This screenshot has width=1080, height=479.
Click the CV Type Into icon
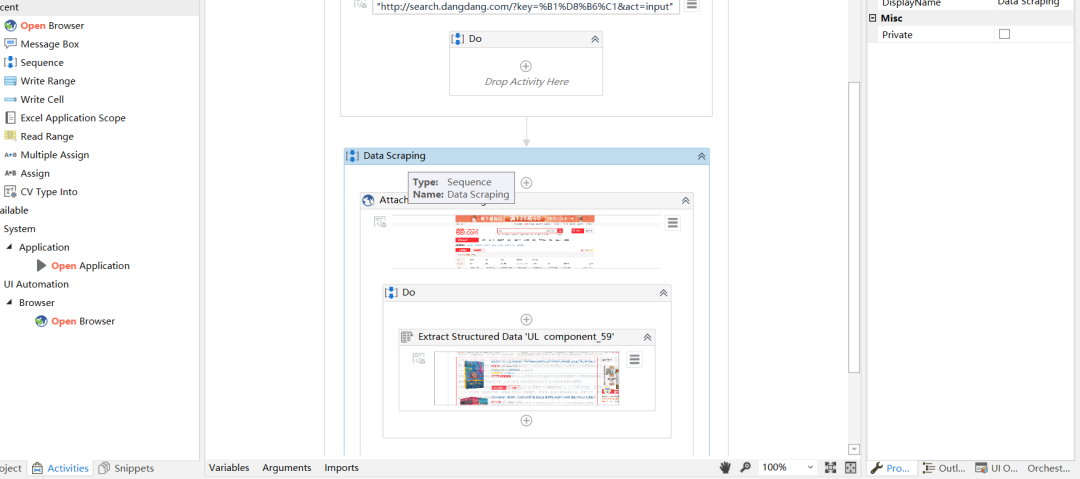point(10,192)
